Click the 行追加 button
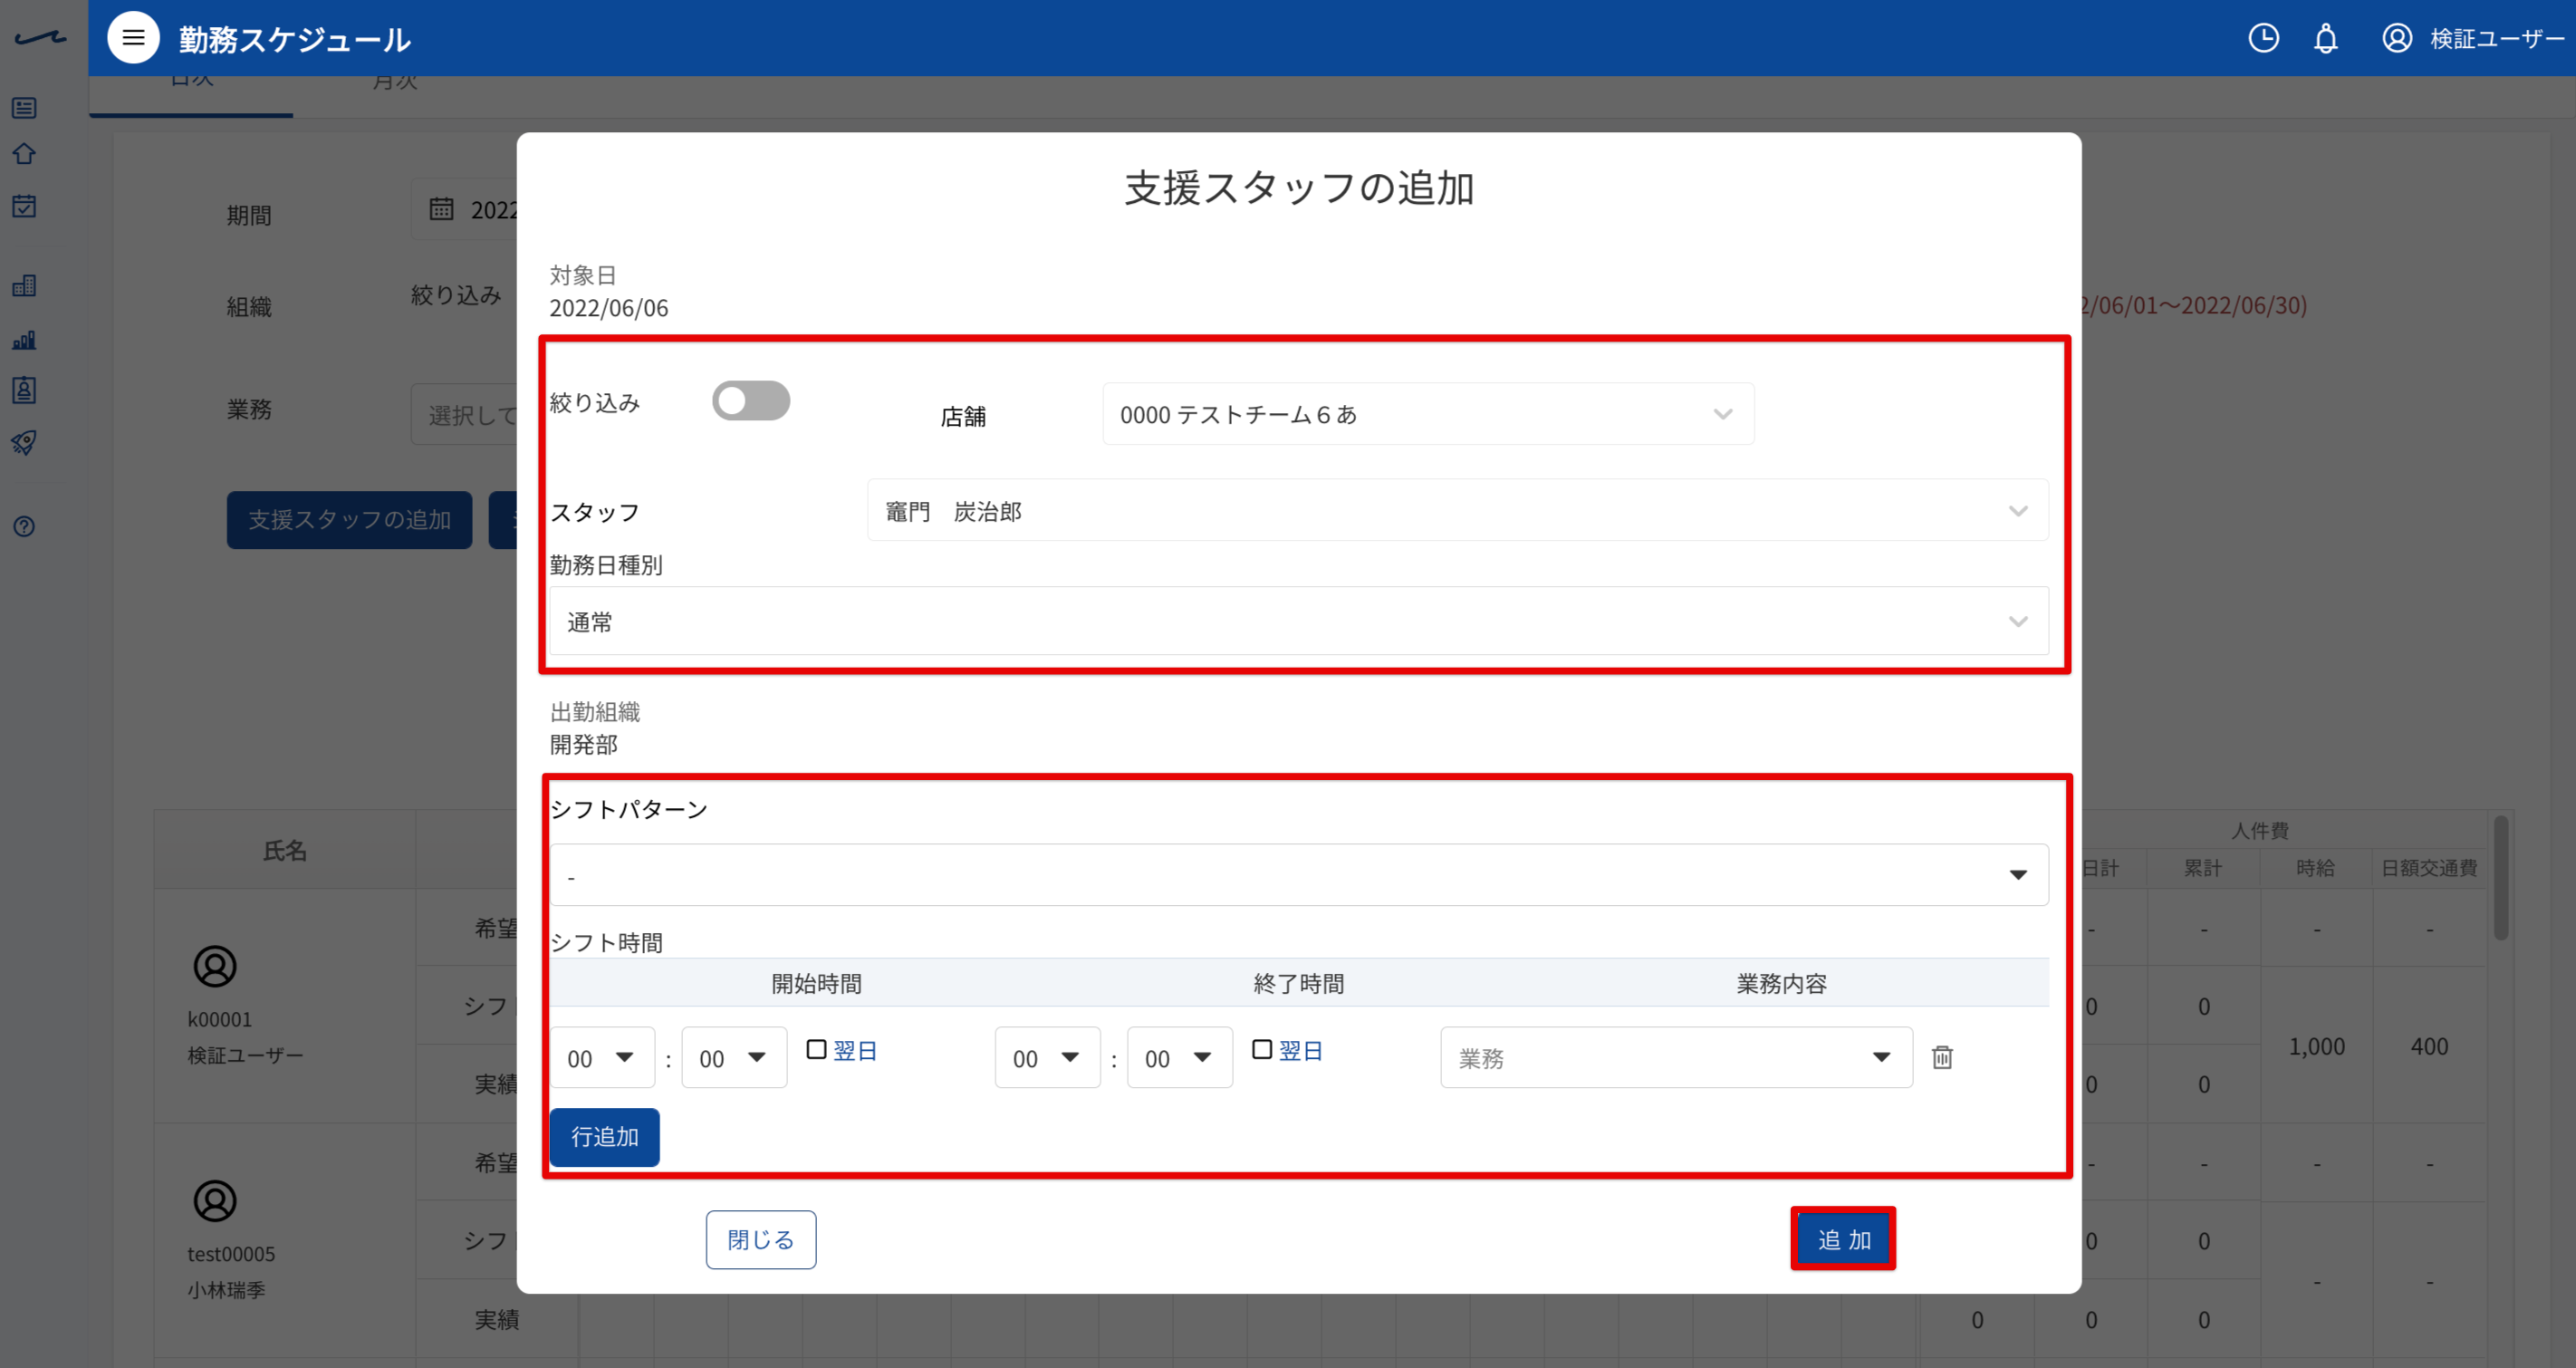The width and height of the screenshot is (2576, 1368). coord(604,1137)
